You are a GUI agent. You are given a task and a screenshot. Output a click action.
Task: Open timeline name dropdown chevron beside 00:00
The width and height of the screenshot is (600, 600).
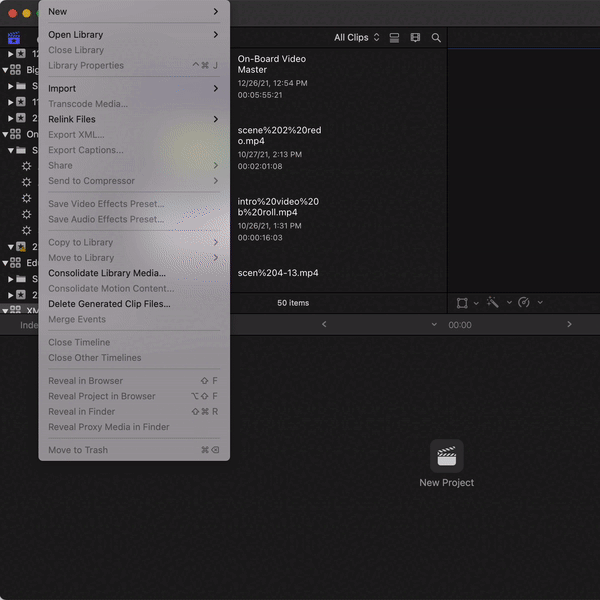[434, 324]
